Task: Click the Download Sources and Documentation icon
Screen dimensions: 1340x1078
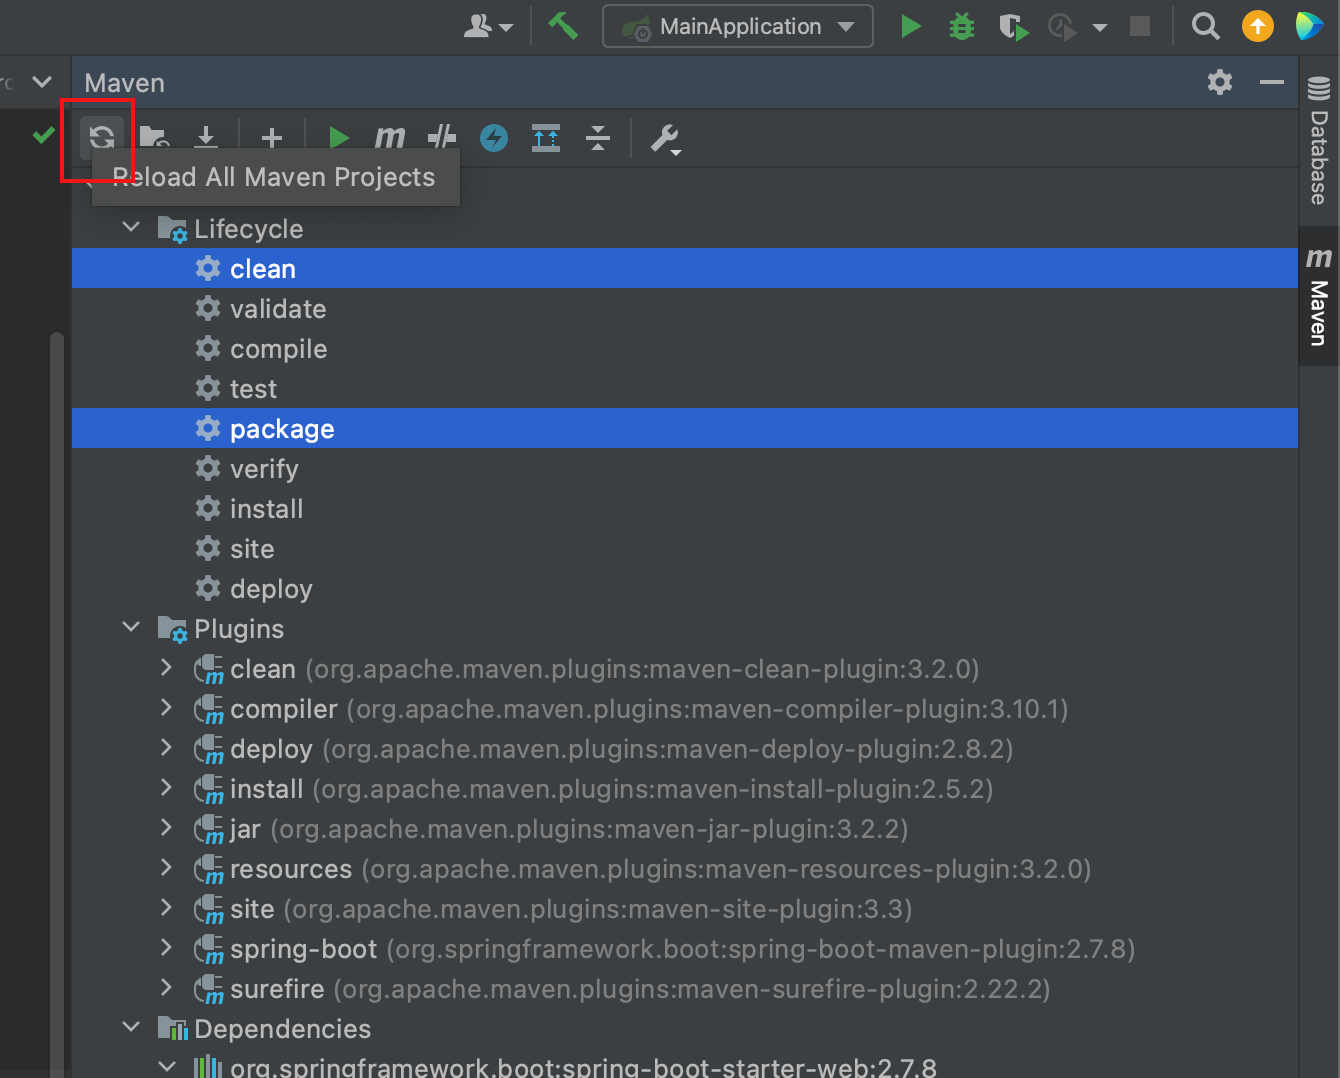Action: 206,137
